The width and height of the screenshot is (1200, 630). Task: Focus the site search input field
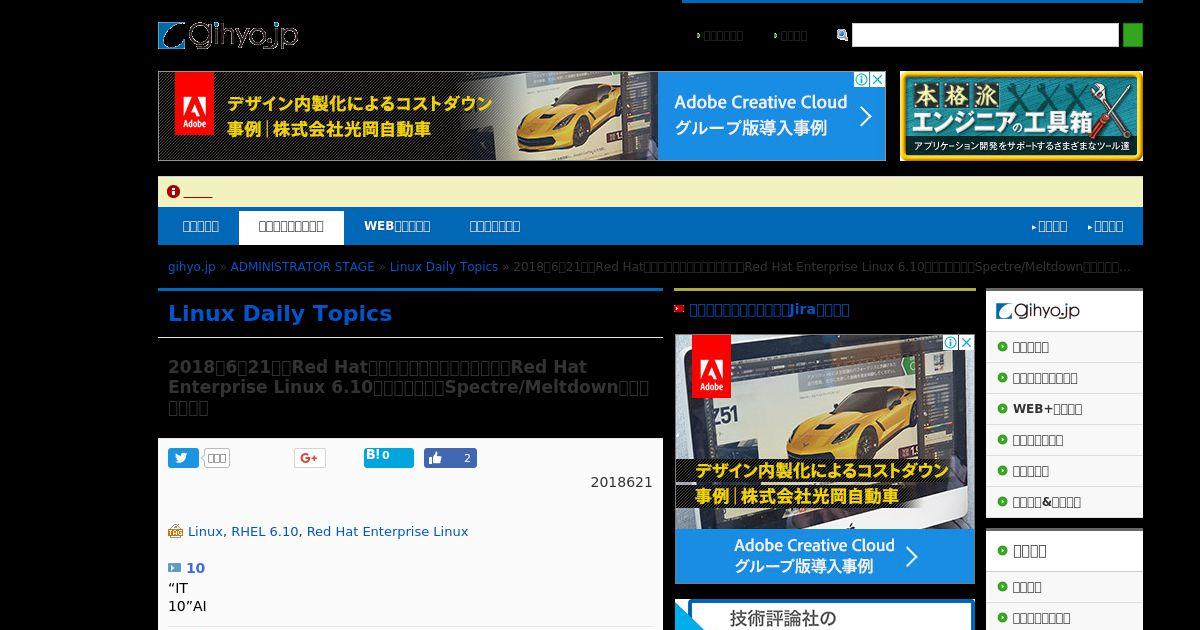985,35
